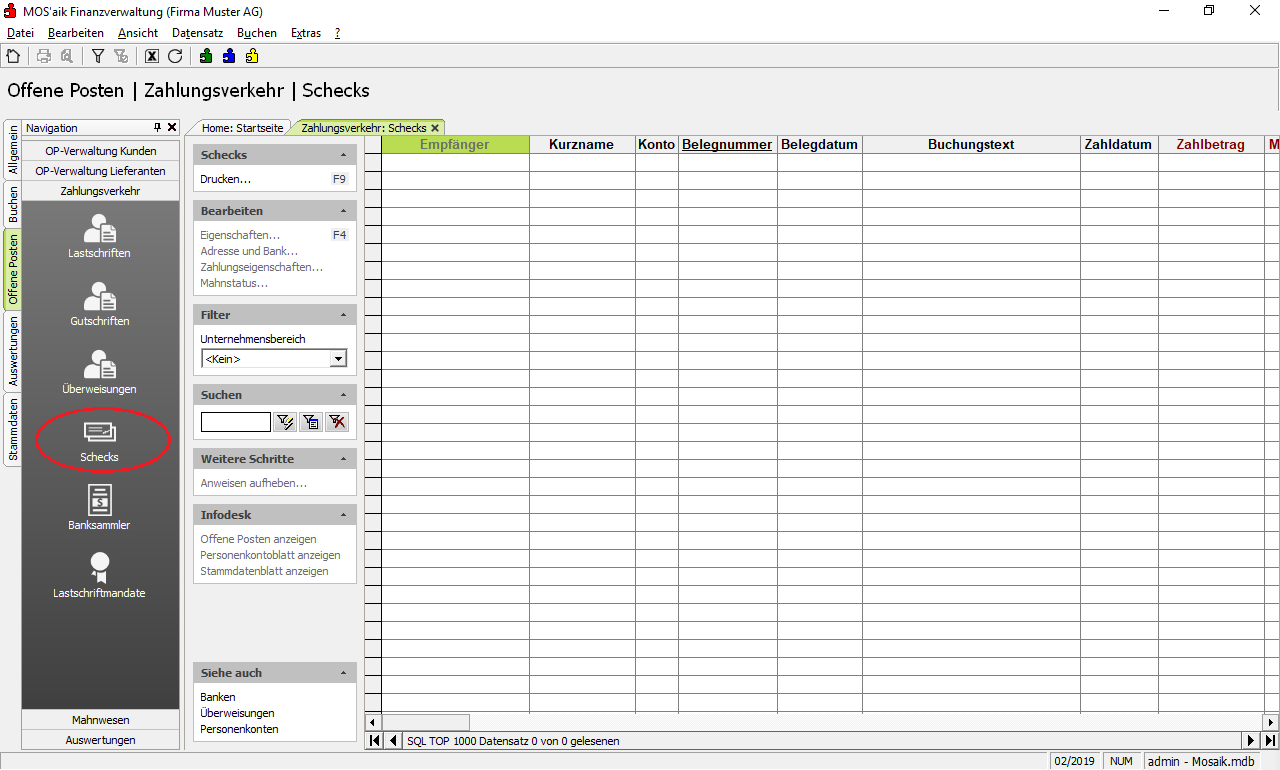
Task: Open the Buchen menu
Action: (x=256, y=33)
